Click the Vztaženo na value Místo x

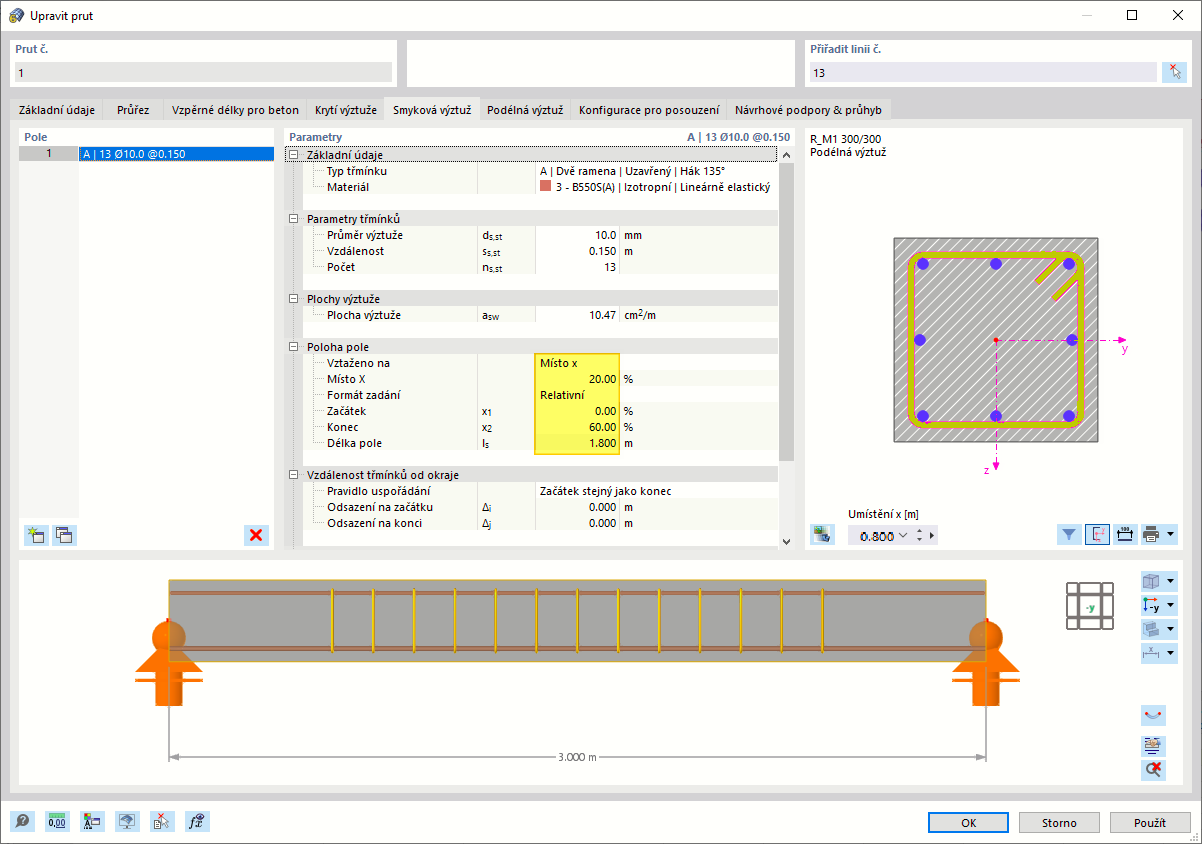[577, 363]
